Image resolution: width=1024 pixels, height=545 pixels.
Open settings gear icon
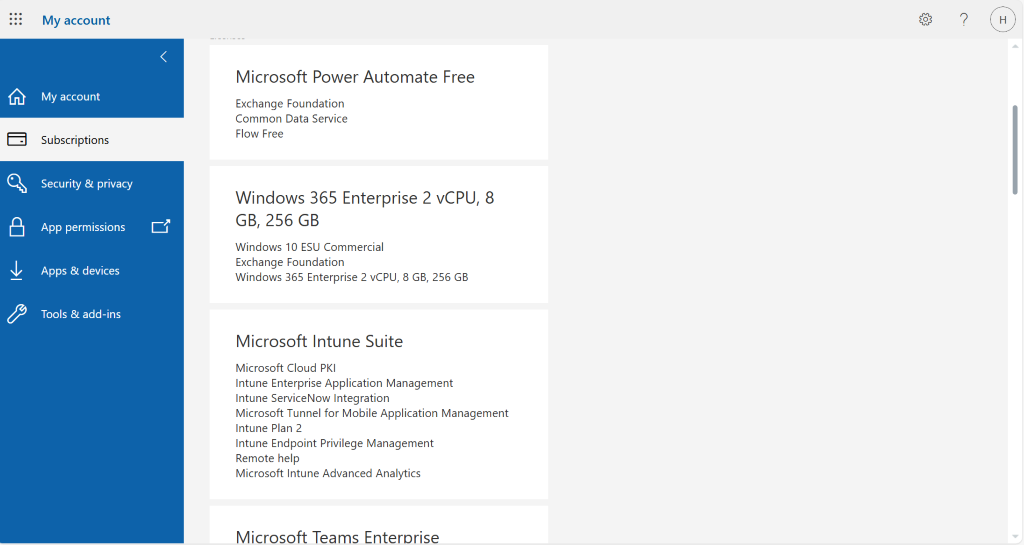pyautogui.click(x=925, y=20)
